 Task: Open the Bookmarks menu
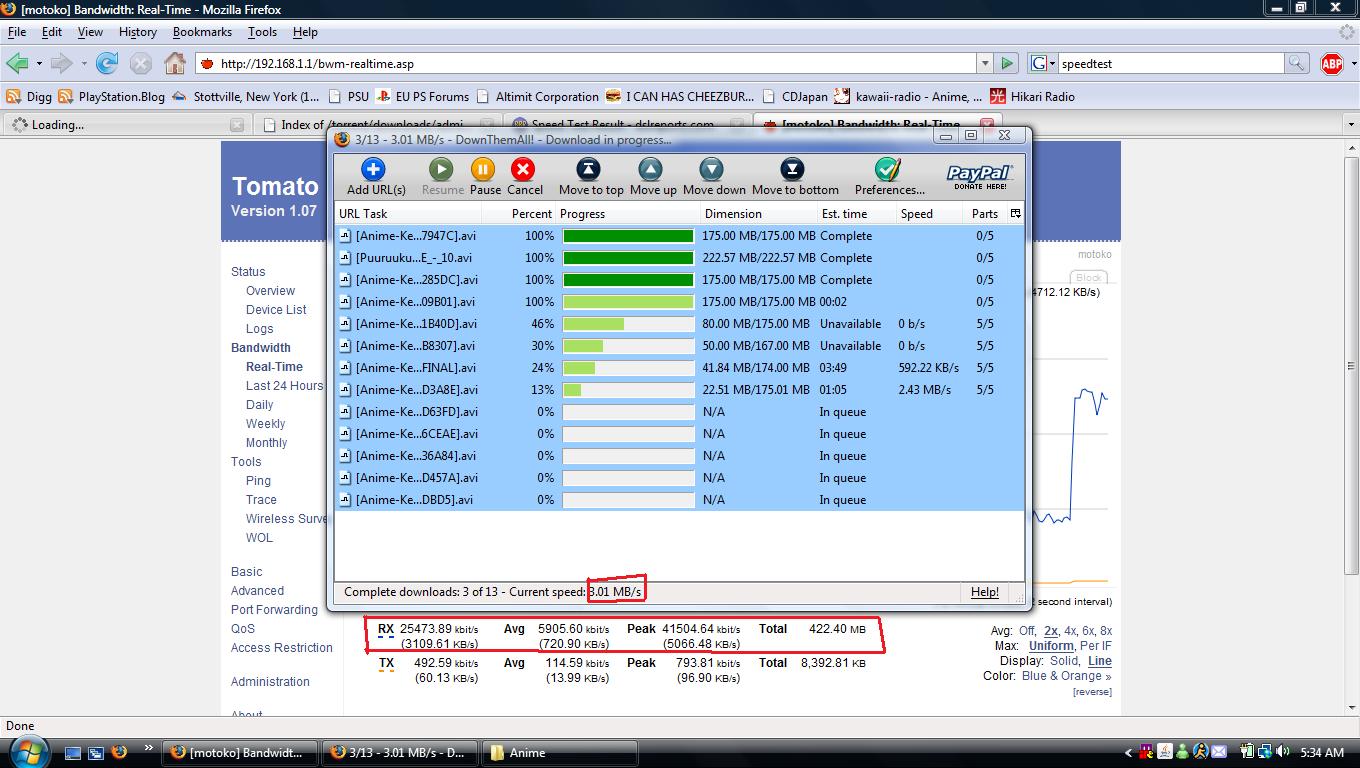coord(202,32)
